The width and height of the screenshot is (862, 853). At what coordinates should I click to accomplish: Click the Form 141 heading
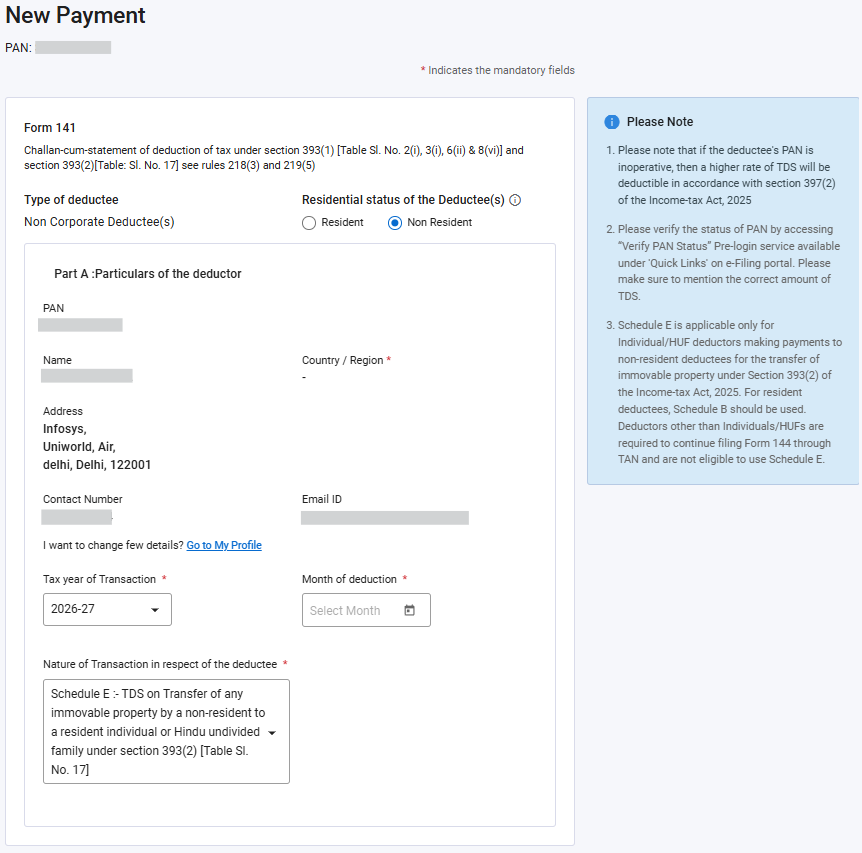pyautogui.click(x=49, y=128)
